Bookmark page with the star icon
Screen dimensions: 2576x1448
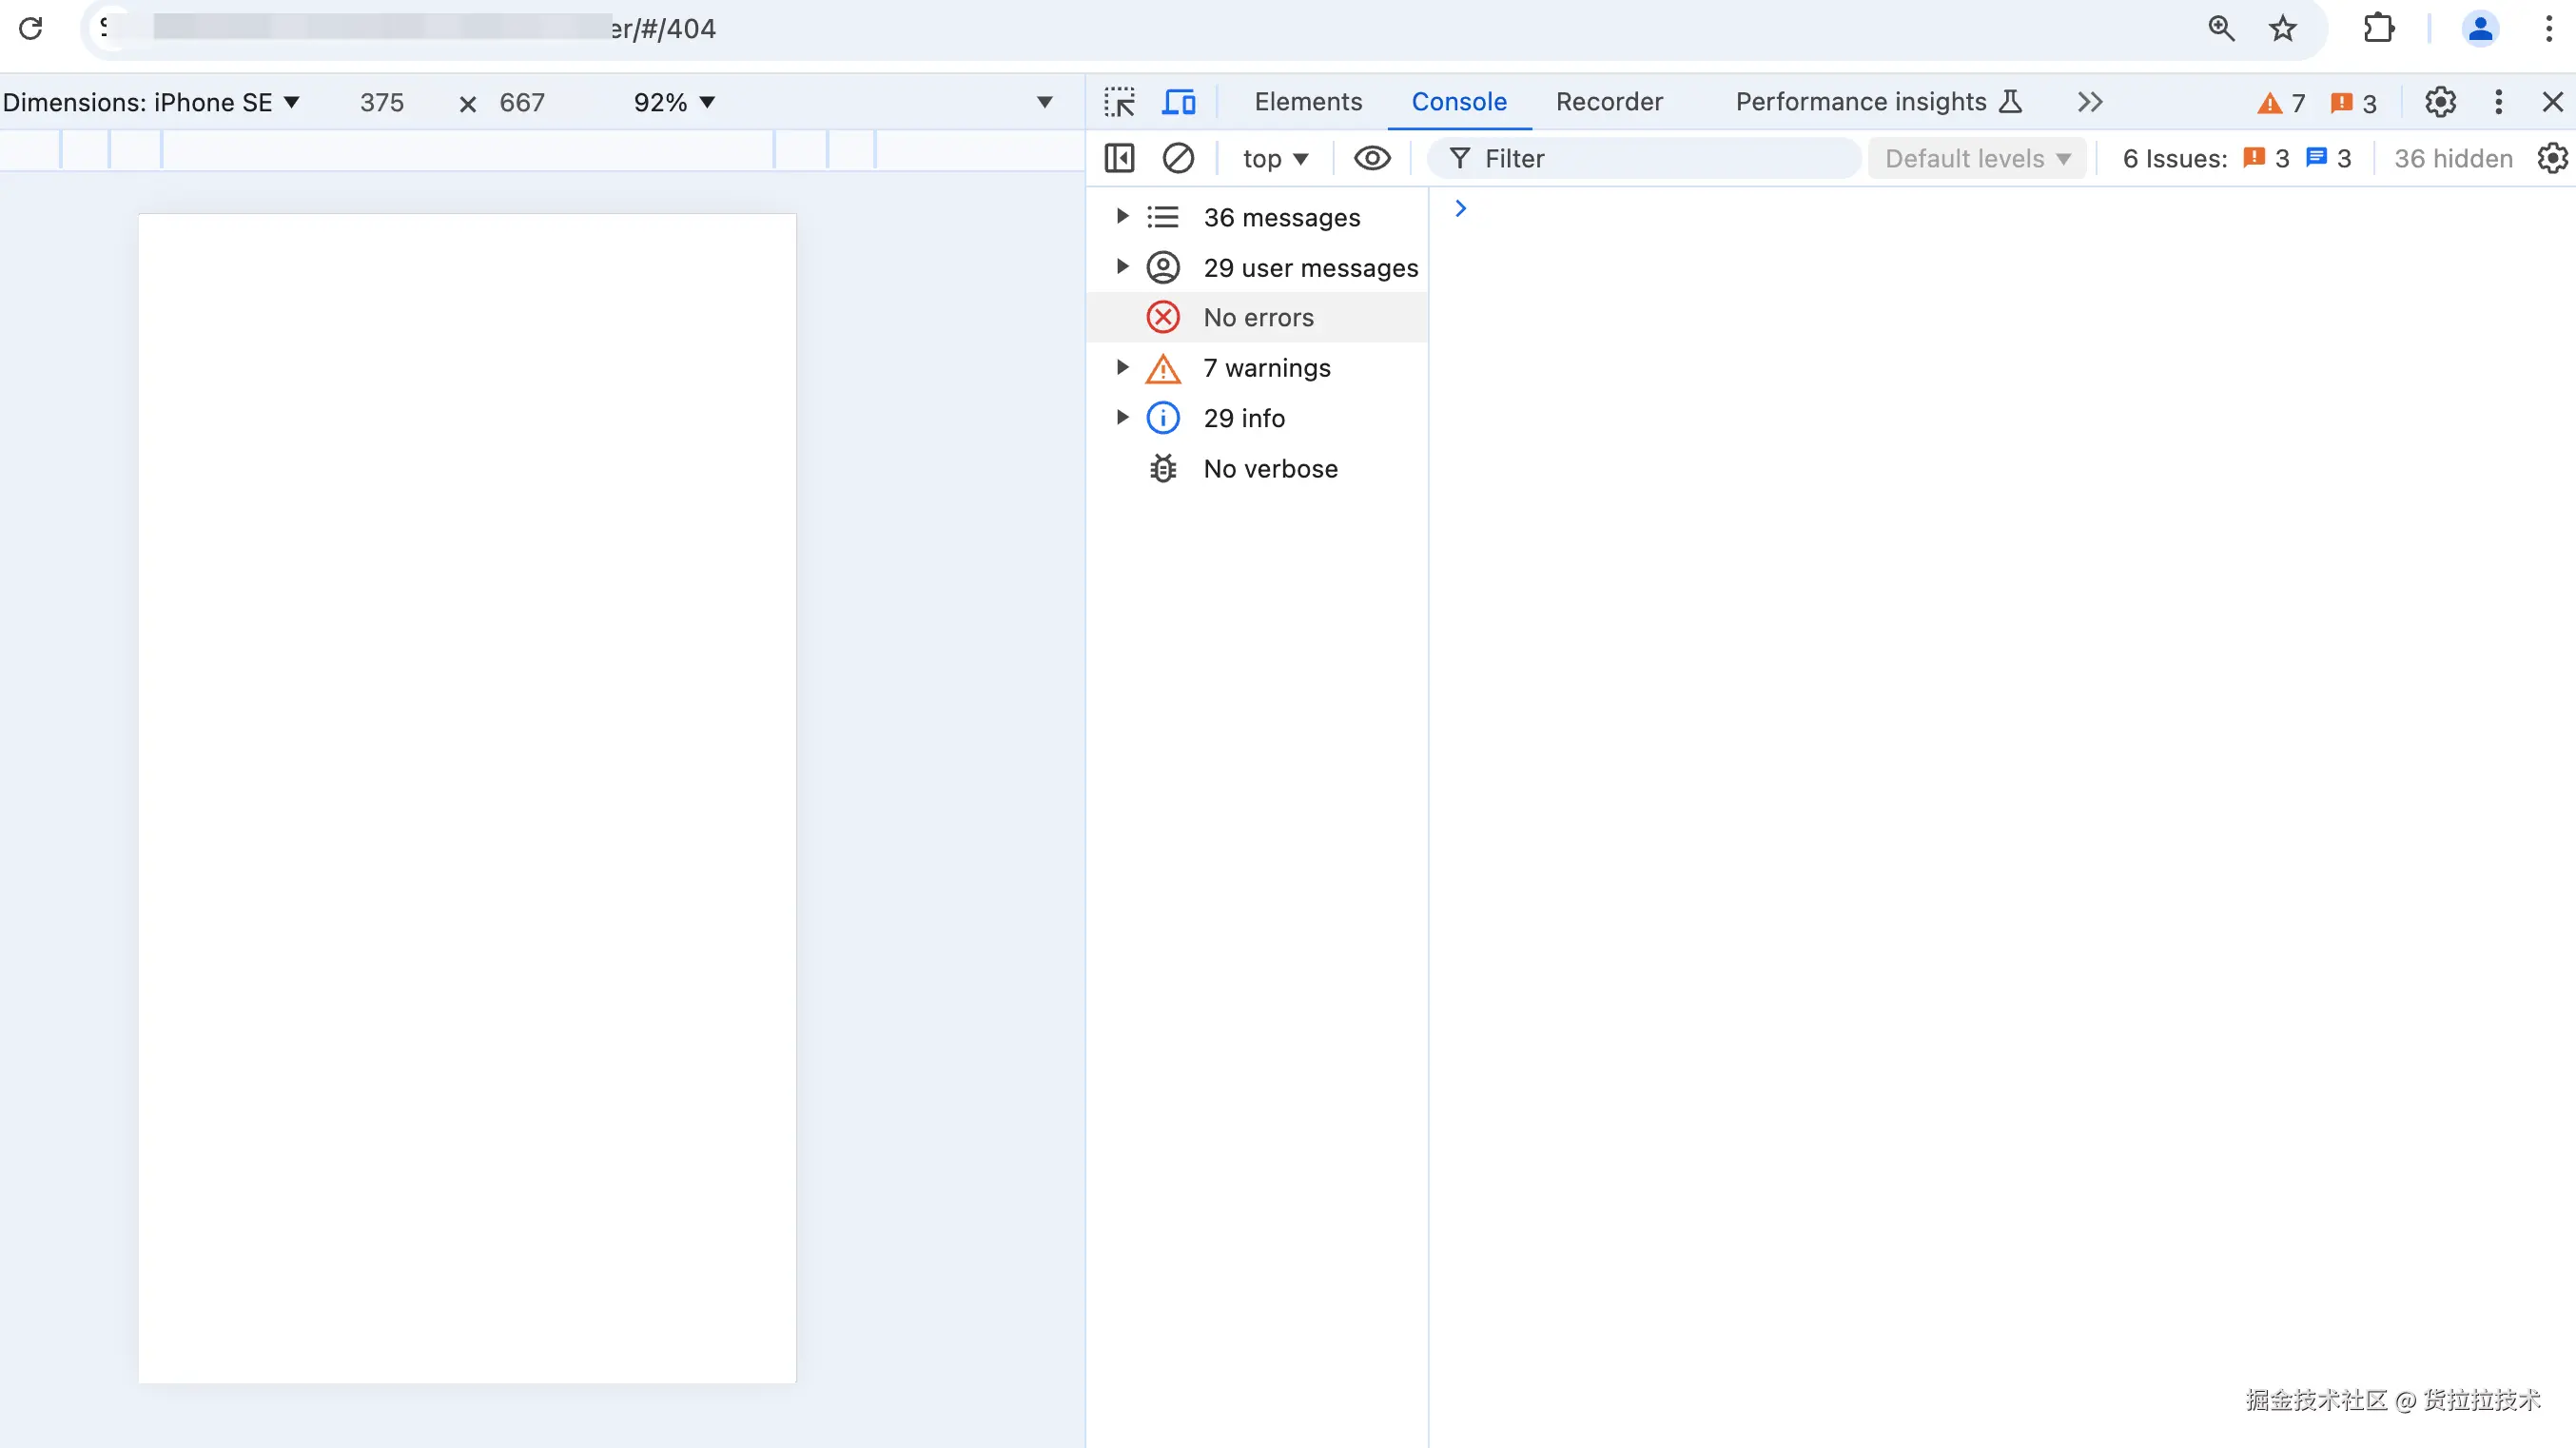click(2282, 29)
